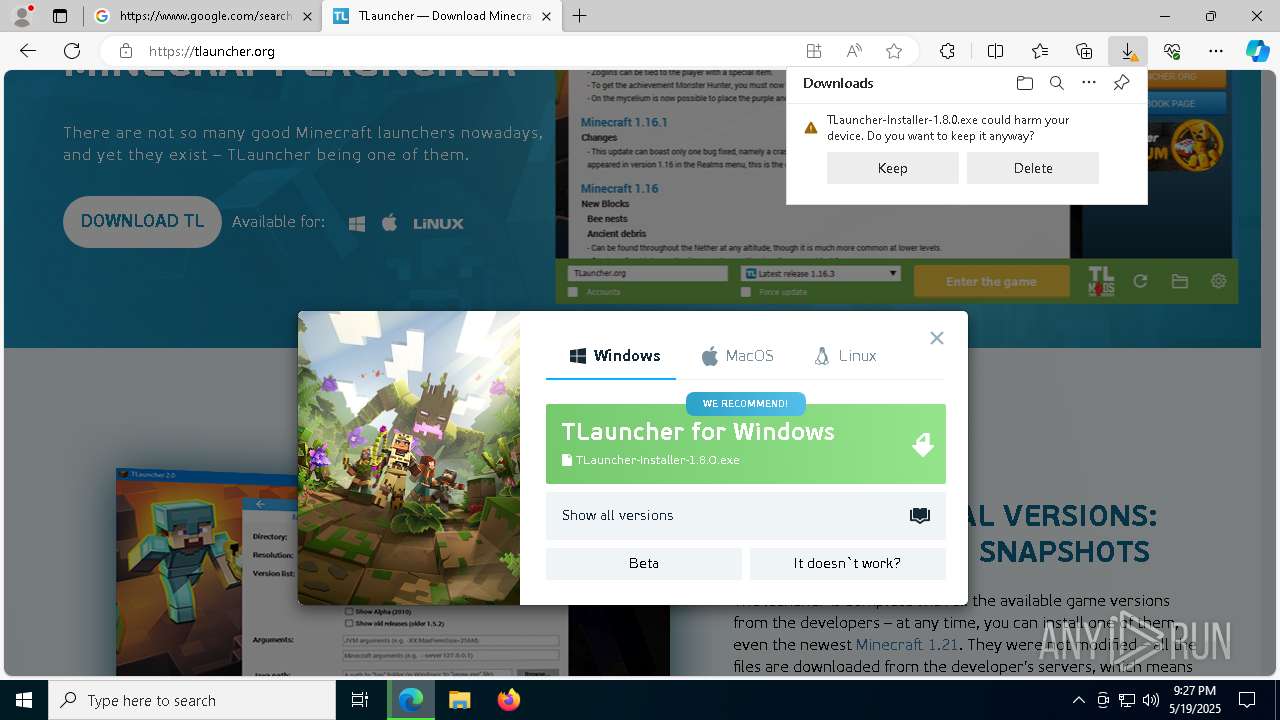
Task: Open the Extensions puzzle icon
Action: tap(947, 51)
